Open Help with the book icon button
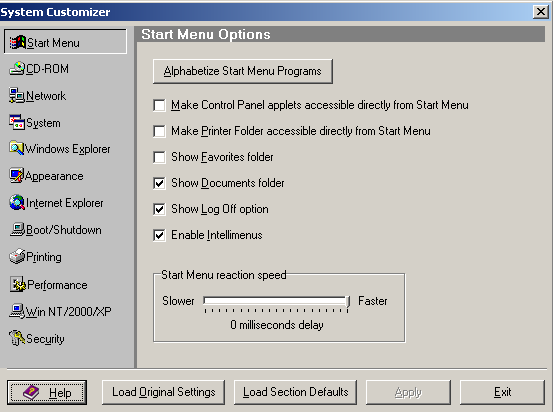Viewport: 554px width, 412px height. (47, 393)
